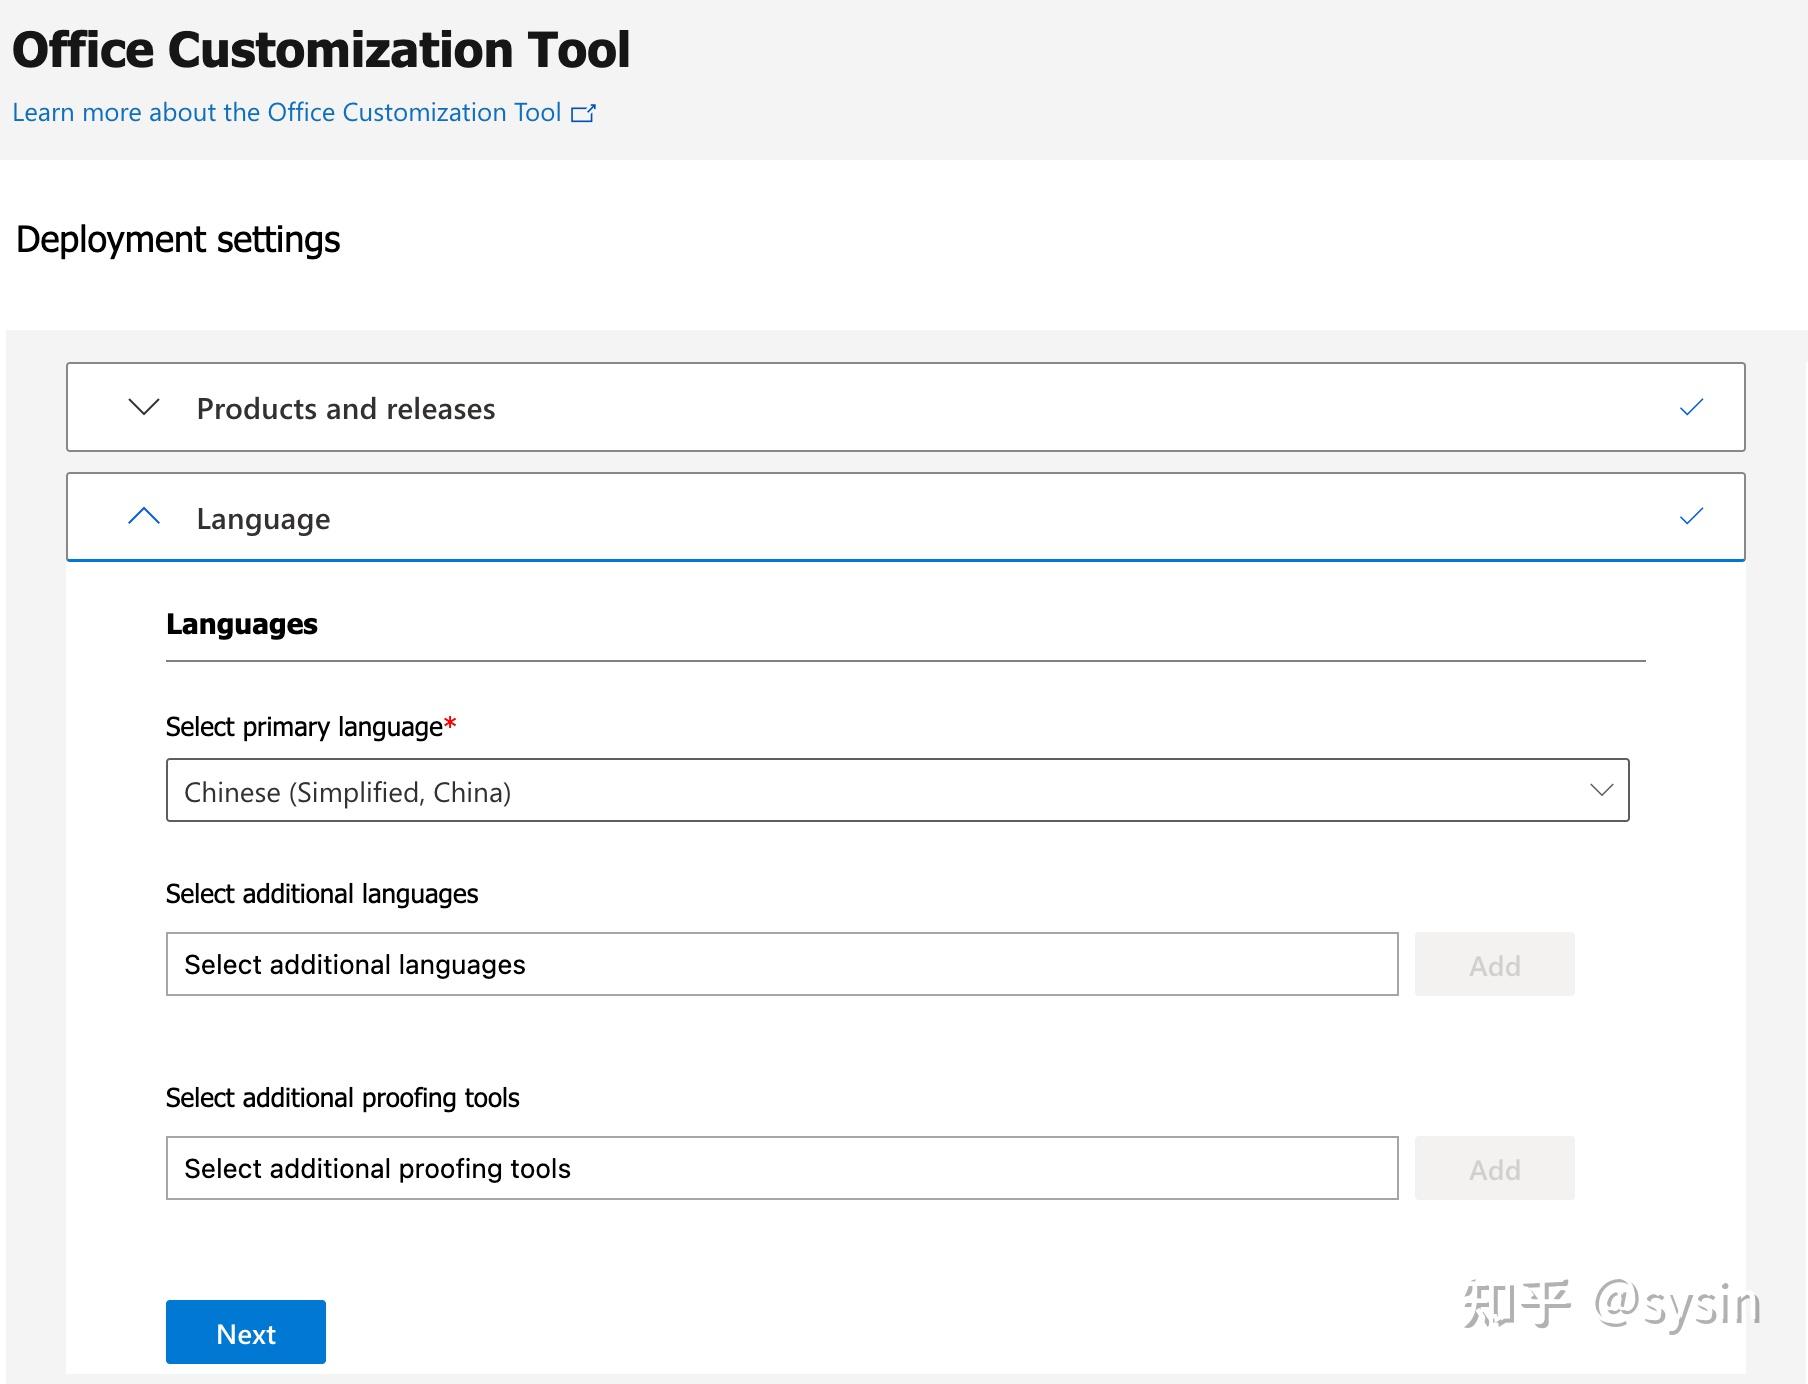
Task: Open the Products and releases section header
Action: (x=906, y=407)
